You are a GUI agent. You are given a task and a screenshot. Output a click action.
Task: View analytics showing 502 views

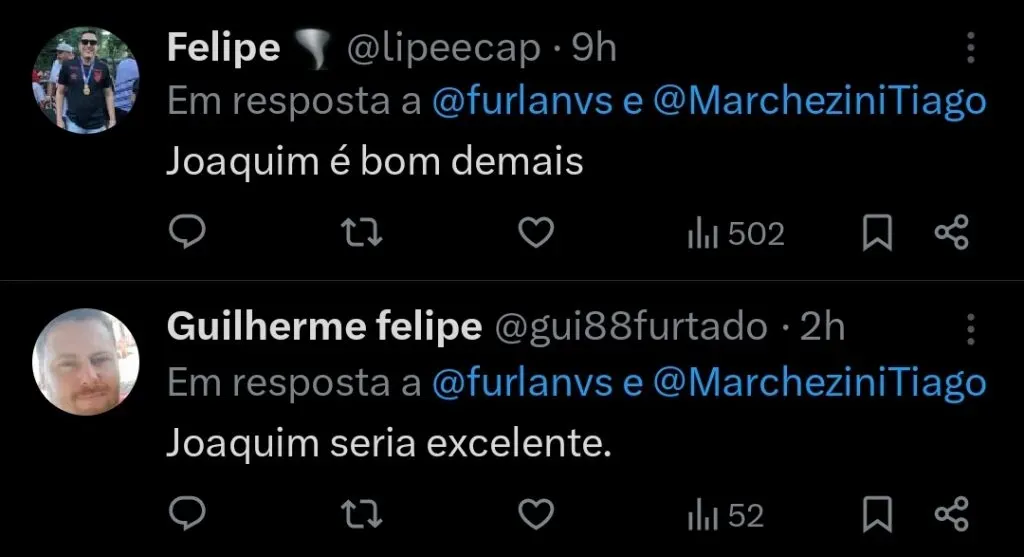(735, 234)
